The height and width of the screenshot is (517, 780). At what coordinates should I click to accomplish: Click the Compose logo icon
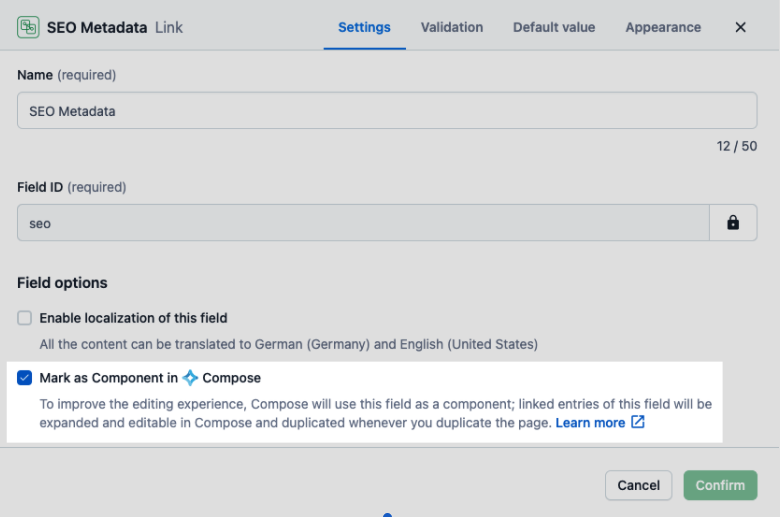190,378
